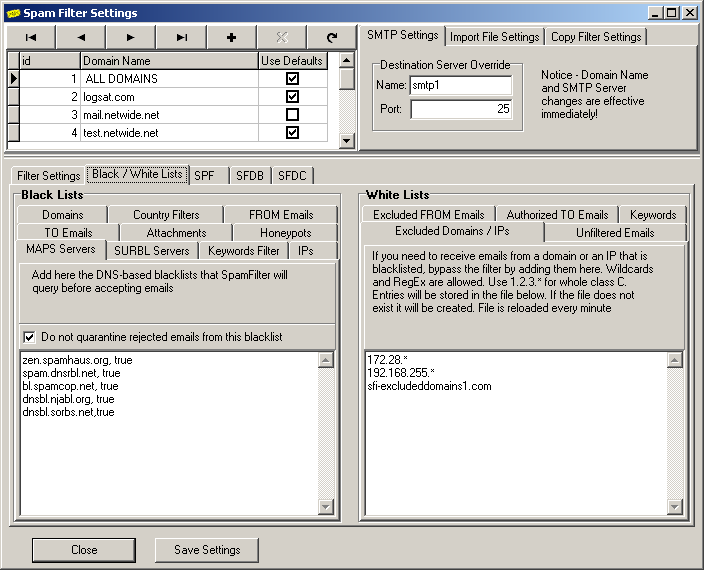The height and width of the screenshot is (570, 704).
Task: Click the app icon in title bar
Action: coord(14,13)
